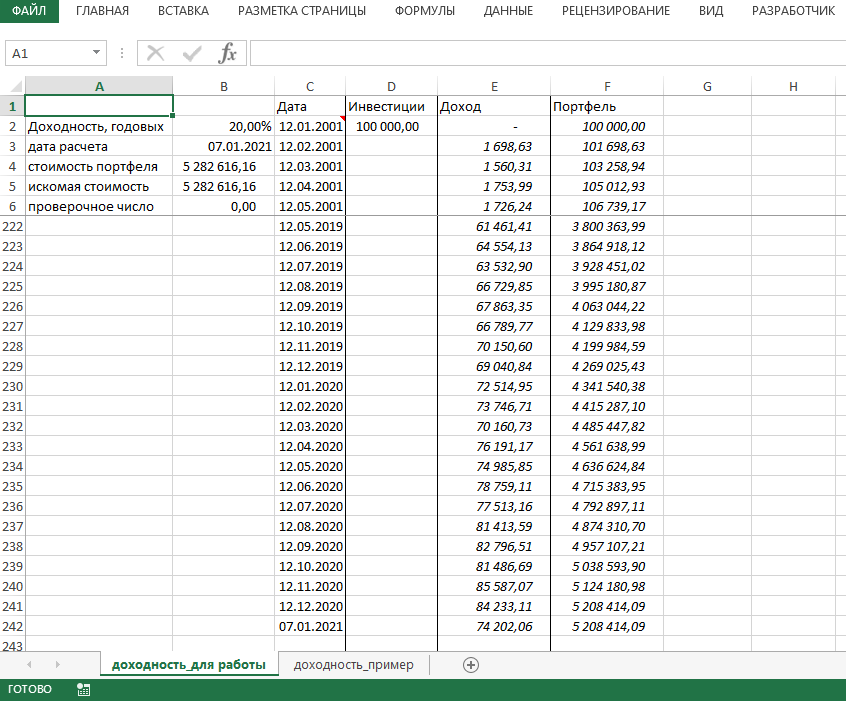The width and height of the screenshot is (846, 701).
Task: Select row 242 header
Action: coord(12,627)
